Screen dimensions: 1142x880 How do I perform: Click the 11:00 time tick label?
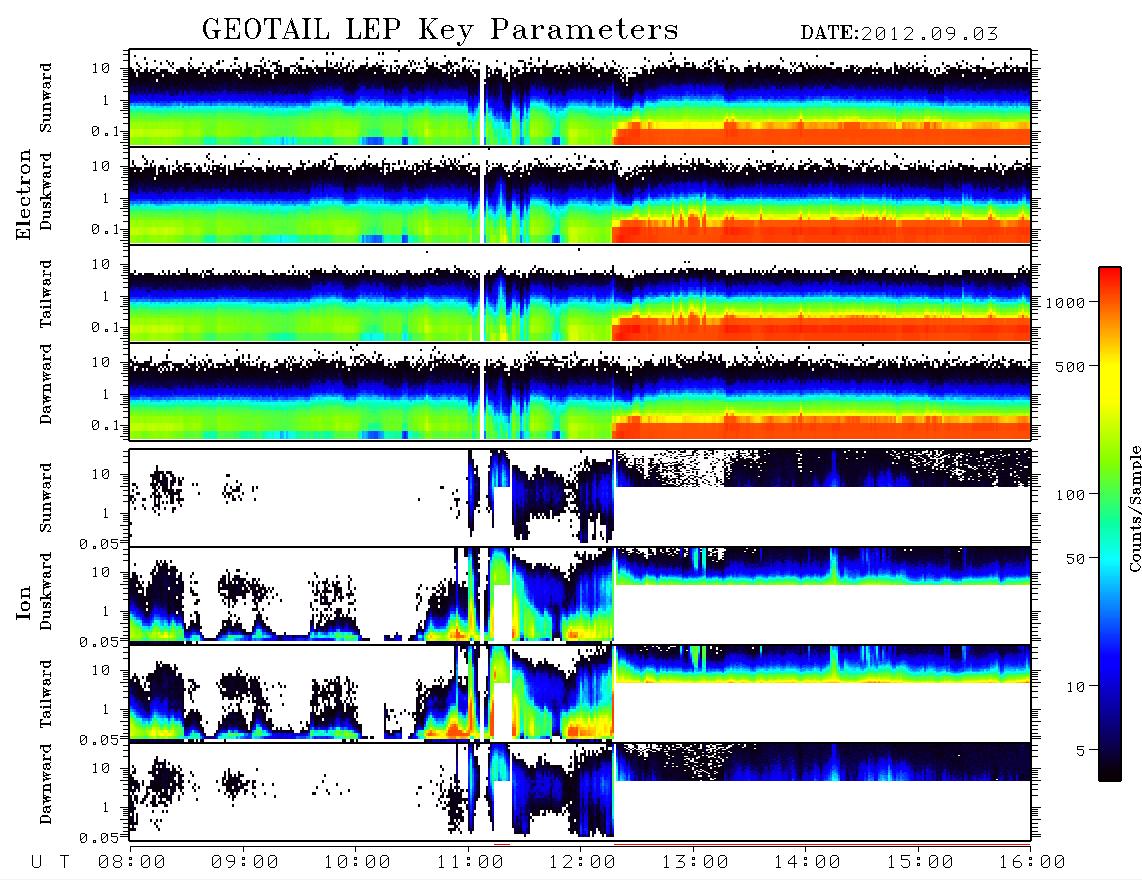coord(470,862)
